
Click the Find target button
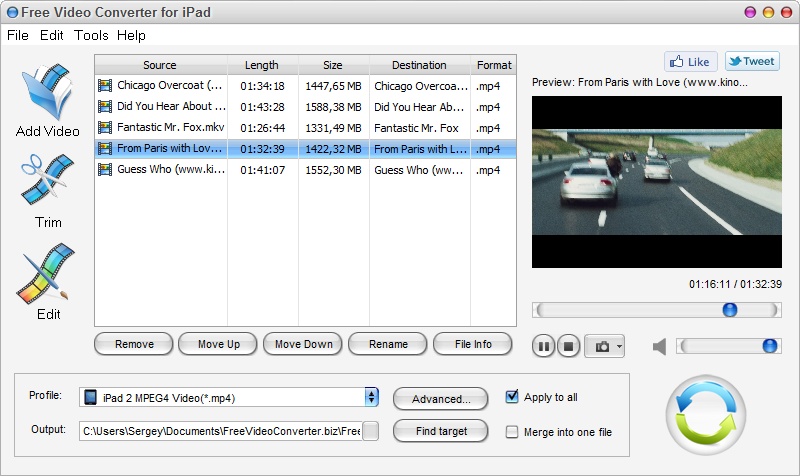[x=441, y=431]
